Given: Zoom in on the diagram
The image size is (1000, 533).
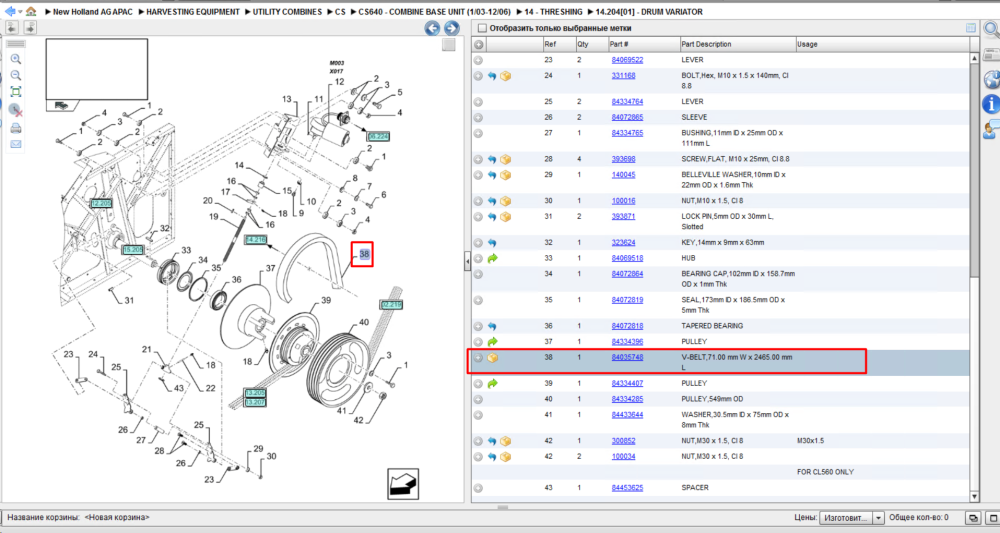Looking at the screenshot, I should click(16, 59).
